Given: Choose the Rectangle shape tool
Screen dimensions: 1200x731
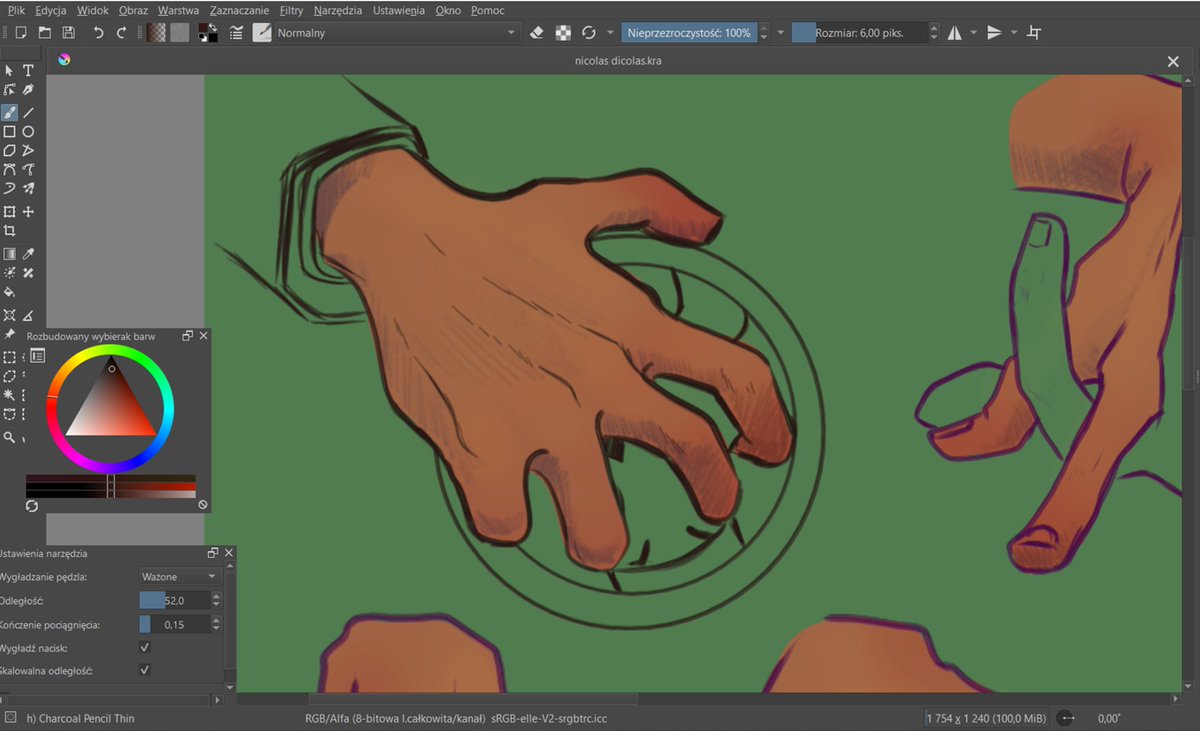Looking at the screenshot, I should click(9, 132).
